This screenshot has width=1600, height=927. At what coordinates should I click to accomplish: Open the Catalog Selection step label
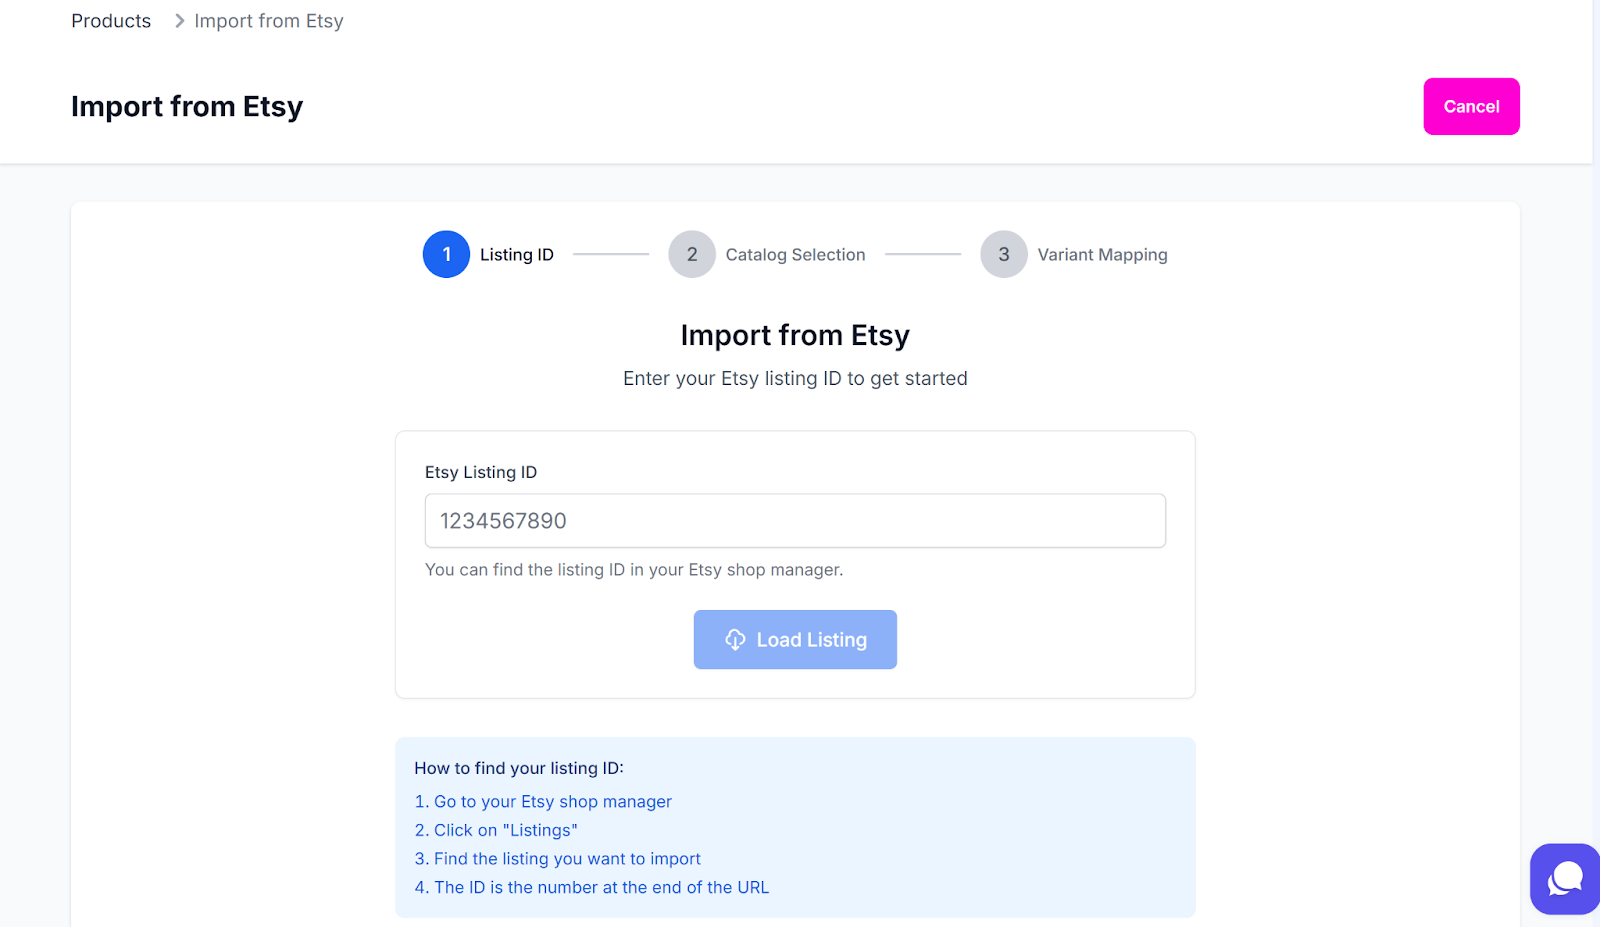(795, 255)
